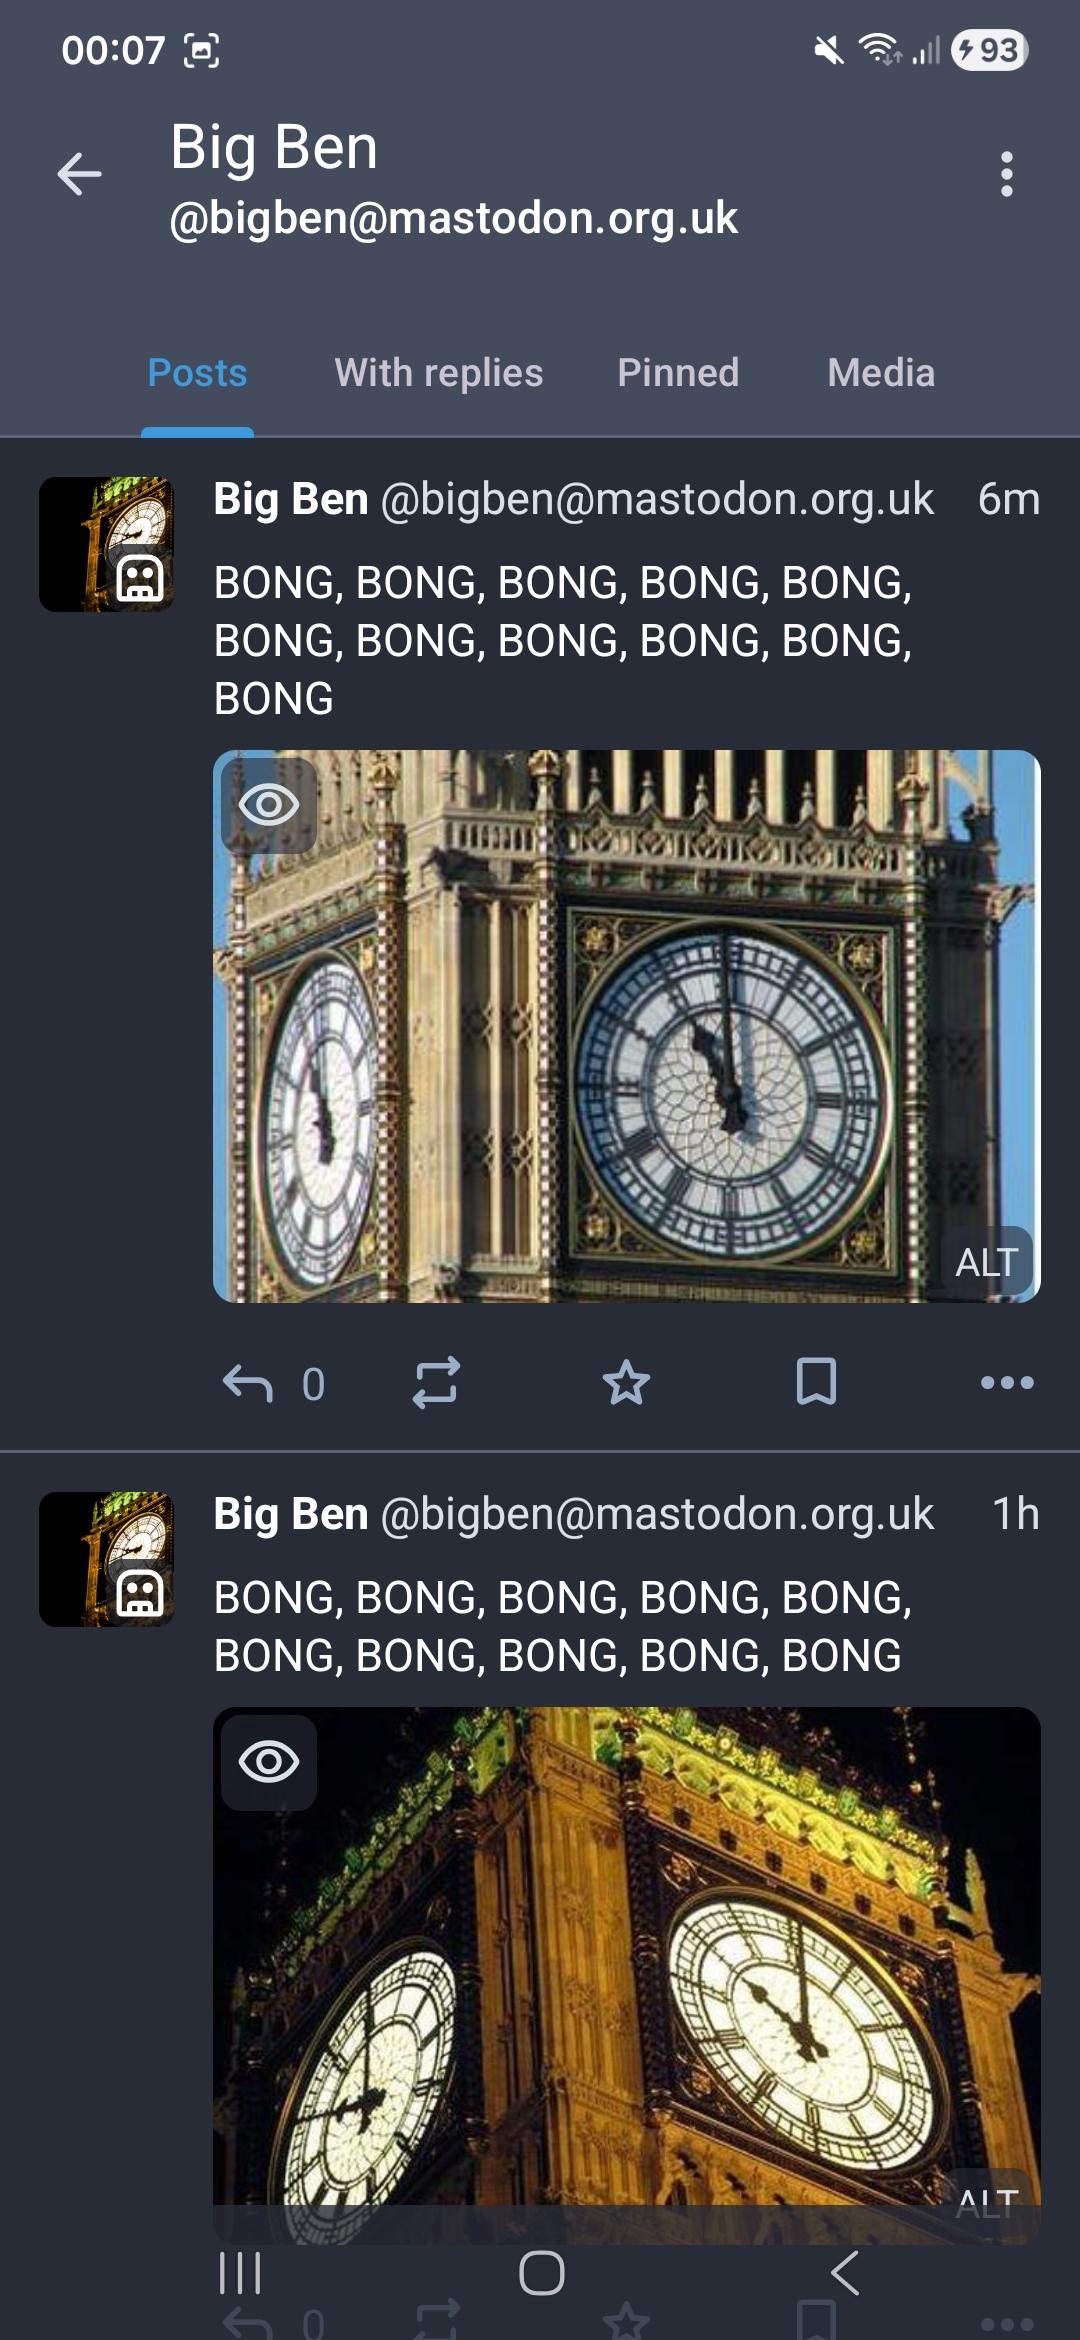Image resolution: width=1080 pixels, height=2340 pixels.
Task: Reply to the 6m-old BONG post
Action: 248,1384
